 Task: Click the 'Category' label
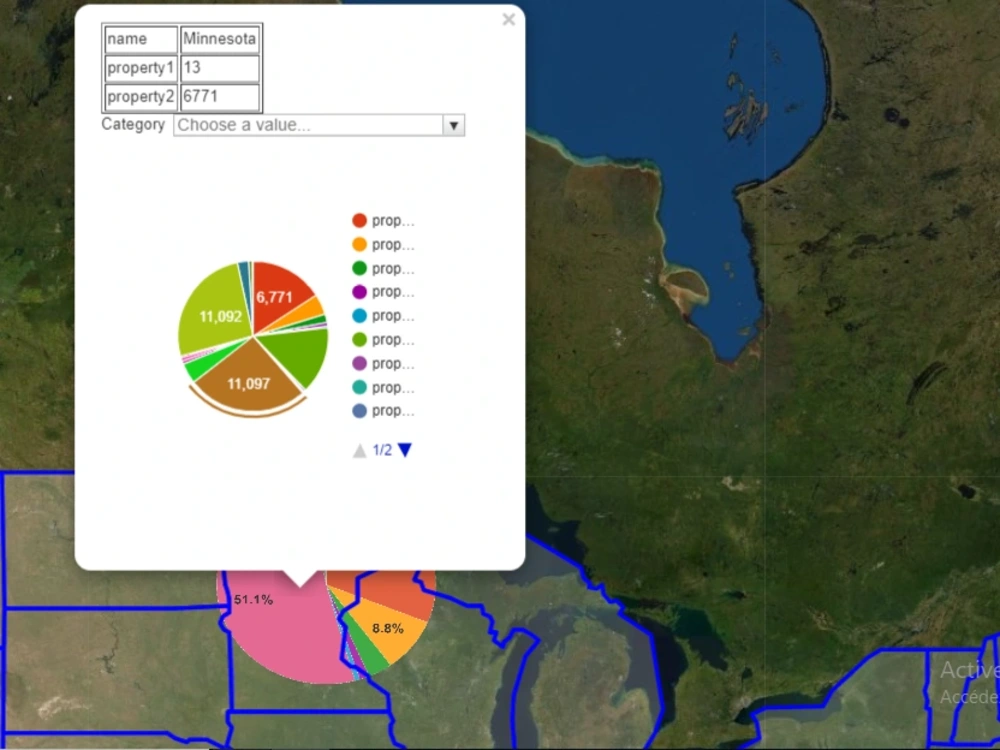point(133,124)
